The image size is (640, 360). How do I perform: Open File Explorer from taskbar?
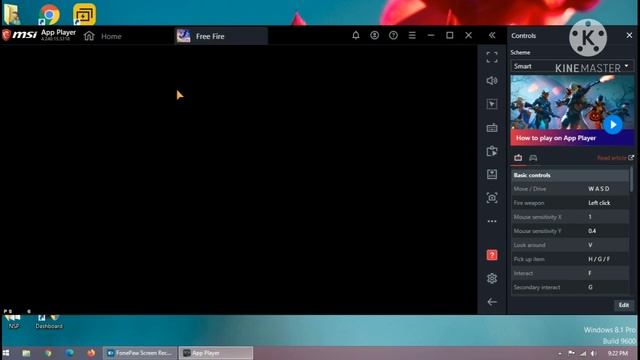click(26, 353)
